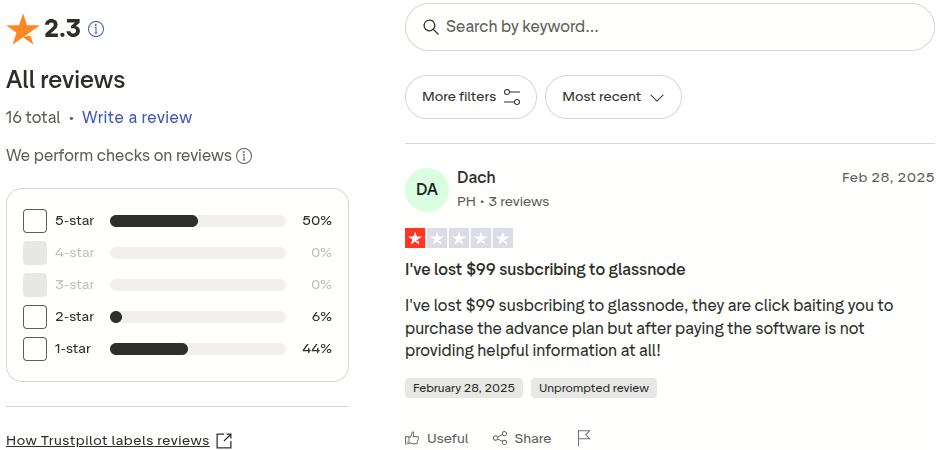Click the Search by keyword field
The height and width of the screenshot is (450, 950).
tap(680, 27)
